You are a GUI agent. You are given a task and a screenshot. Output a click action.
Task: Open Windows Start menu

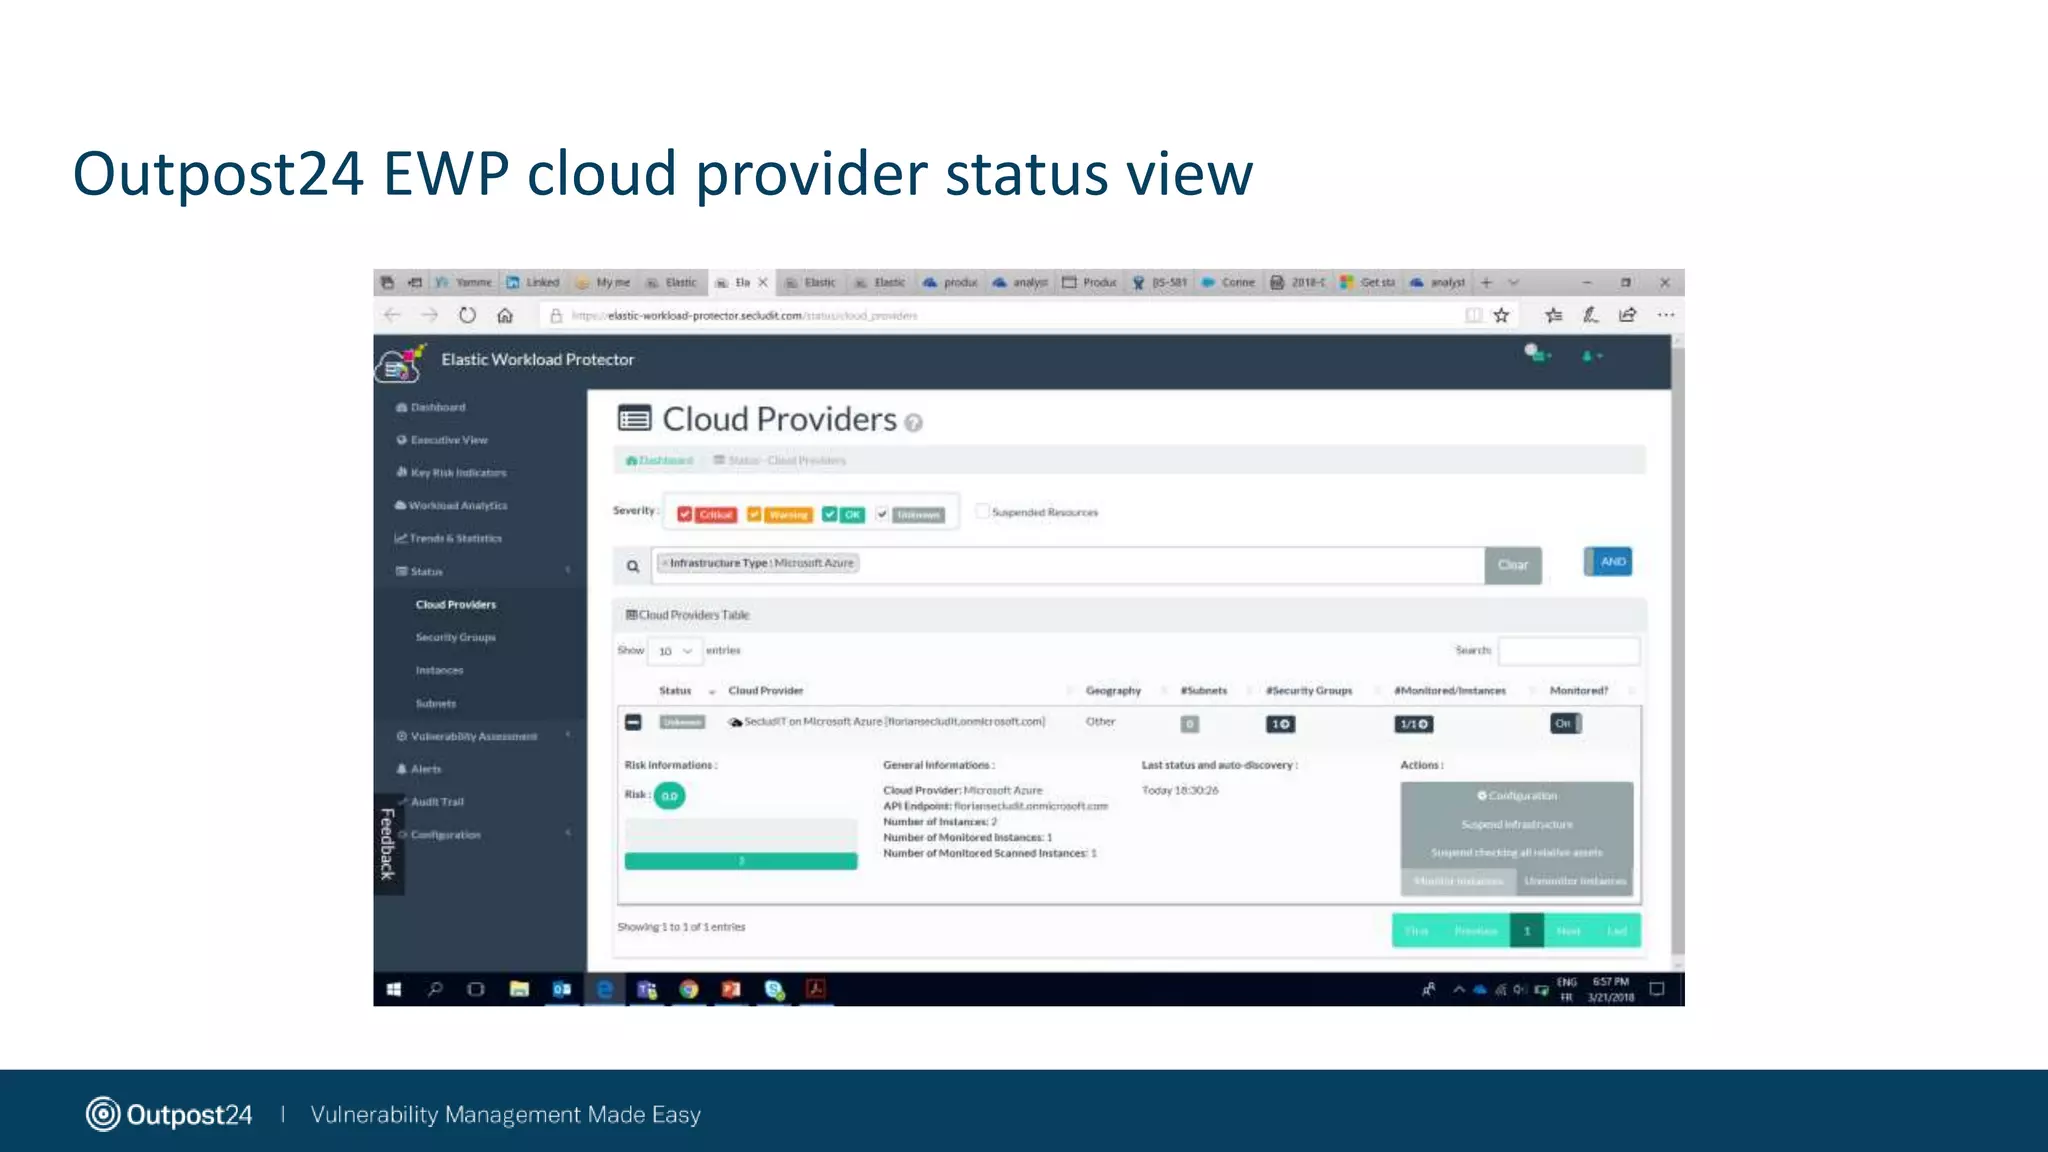pyautogui.click(x=394, y=989)
